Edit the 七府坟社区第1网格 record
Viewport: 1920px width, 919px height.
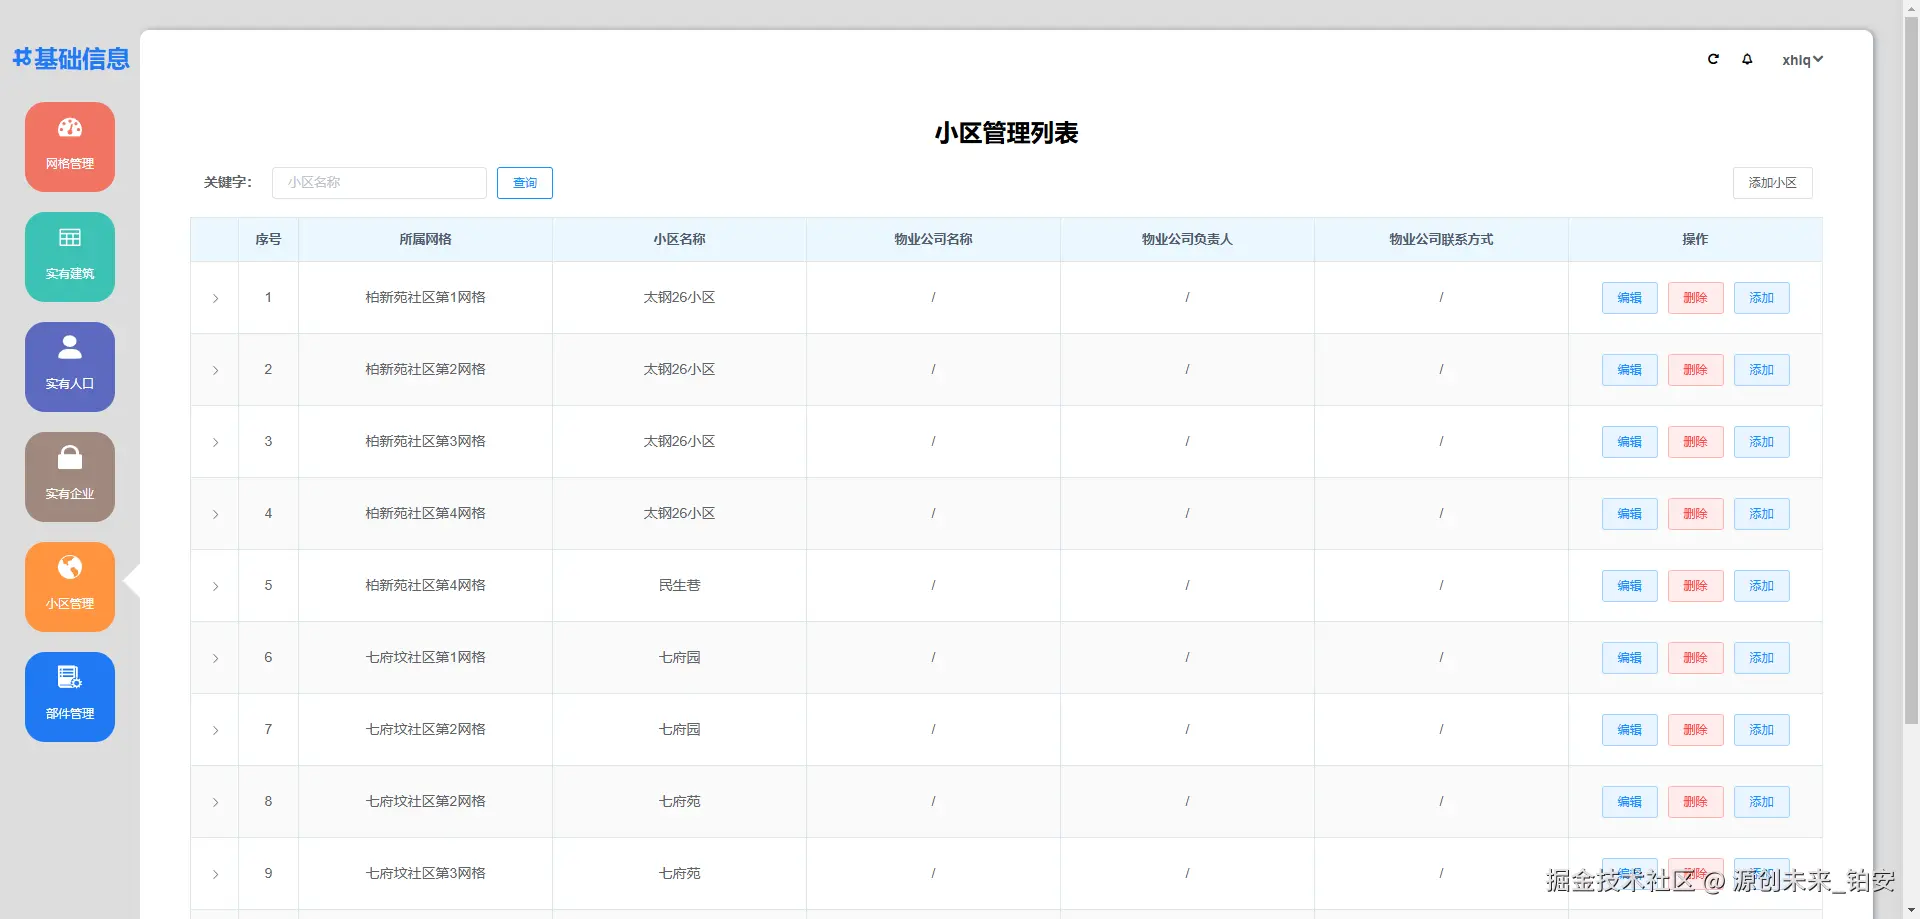[1628, 657]
